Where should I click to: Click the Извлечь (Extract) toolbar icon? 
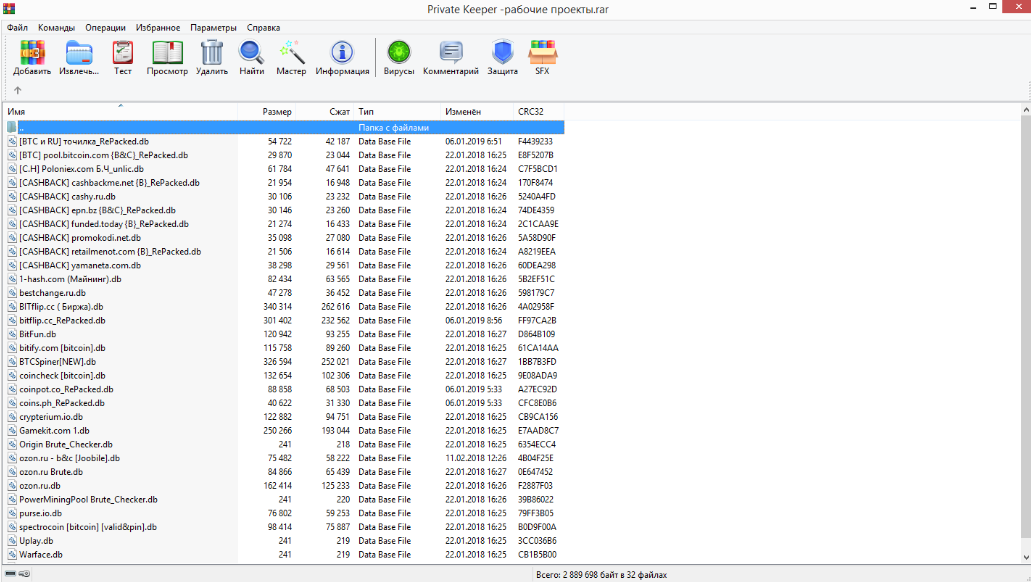click(79, 53)
